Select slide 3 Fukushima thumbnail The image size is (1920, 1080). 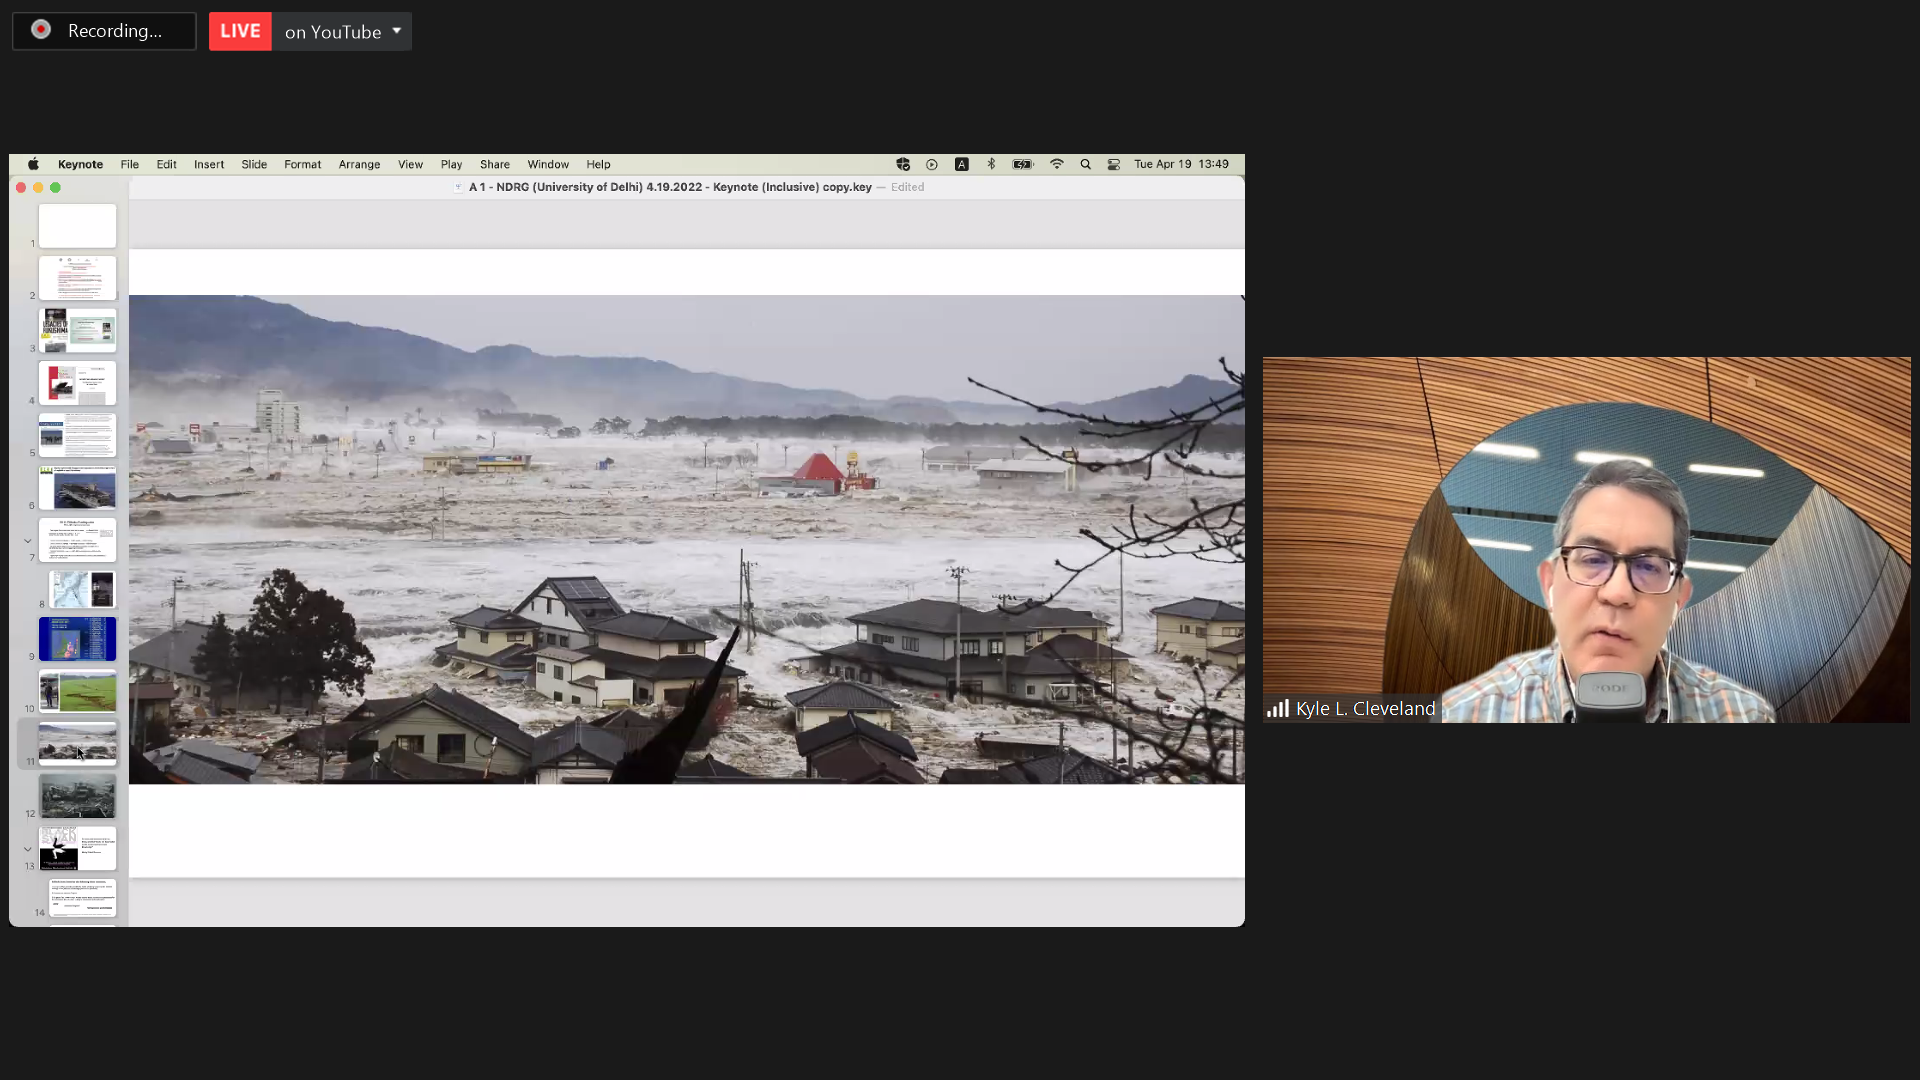pyautogui.click(x=77, y=330)
